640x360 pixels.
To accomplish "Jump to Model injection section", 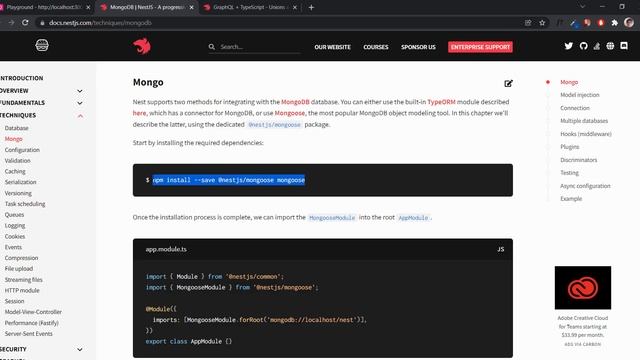I will tap(580, 95).
